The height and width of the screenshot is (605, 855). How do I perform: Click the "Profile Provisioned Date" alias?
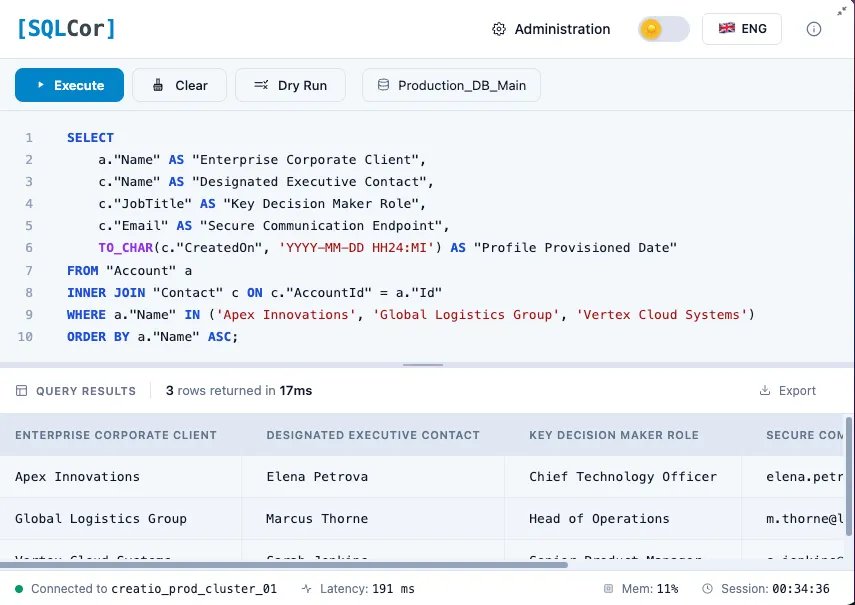click(575, 247)
